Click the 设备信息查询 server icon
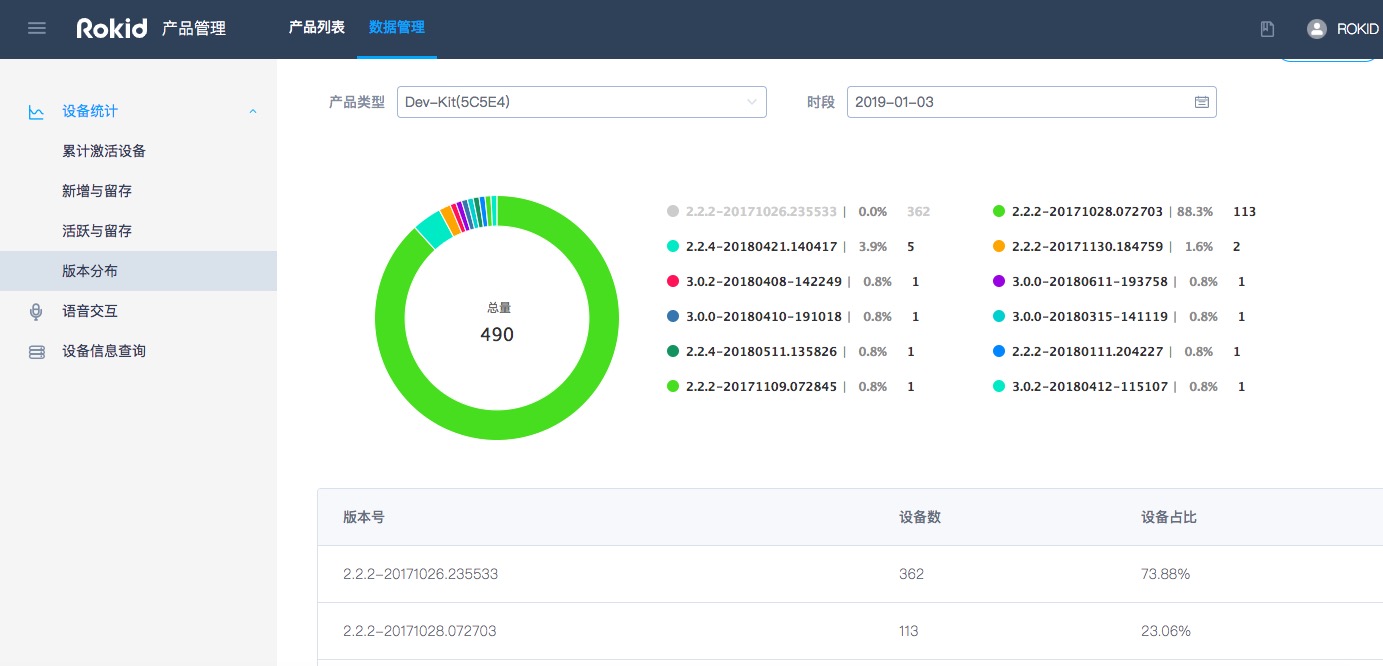 [36, 352]
